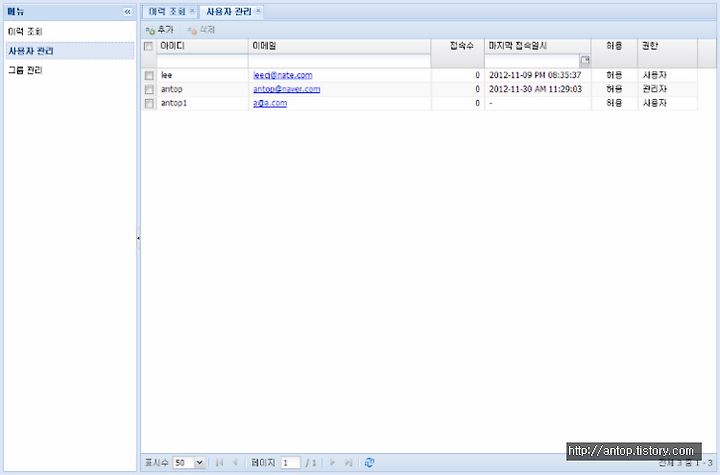Close the 사용자 관리 tab
The height and width of the screenshot is (475, 720).
coord(258,10)
